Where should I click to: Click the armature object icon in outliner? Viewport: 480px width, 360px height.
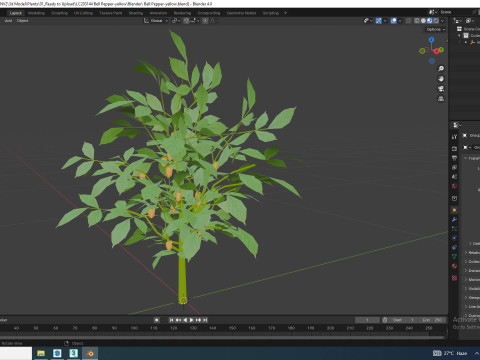(x=472, y=42)
